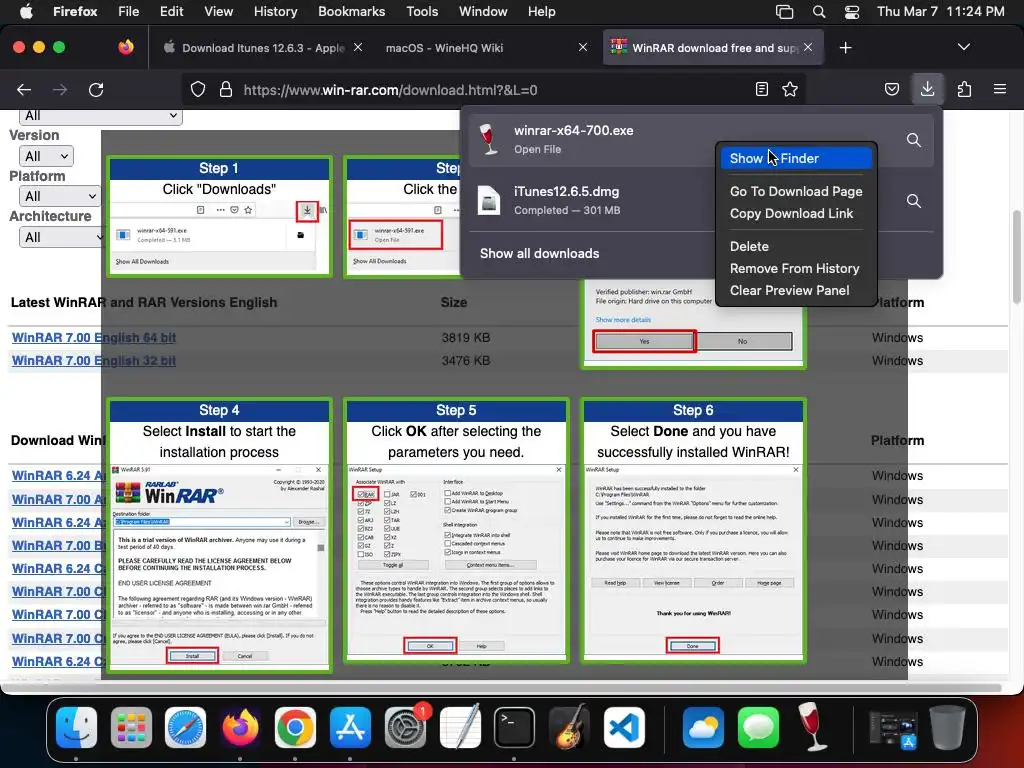Open Terminal from the Dock
This screenshot has width=1024, height=768.
(x=514, y=727)
